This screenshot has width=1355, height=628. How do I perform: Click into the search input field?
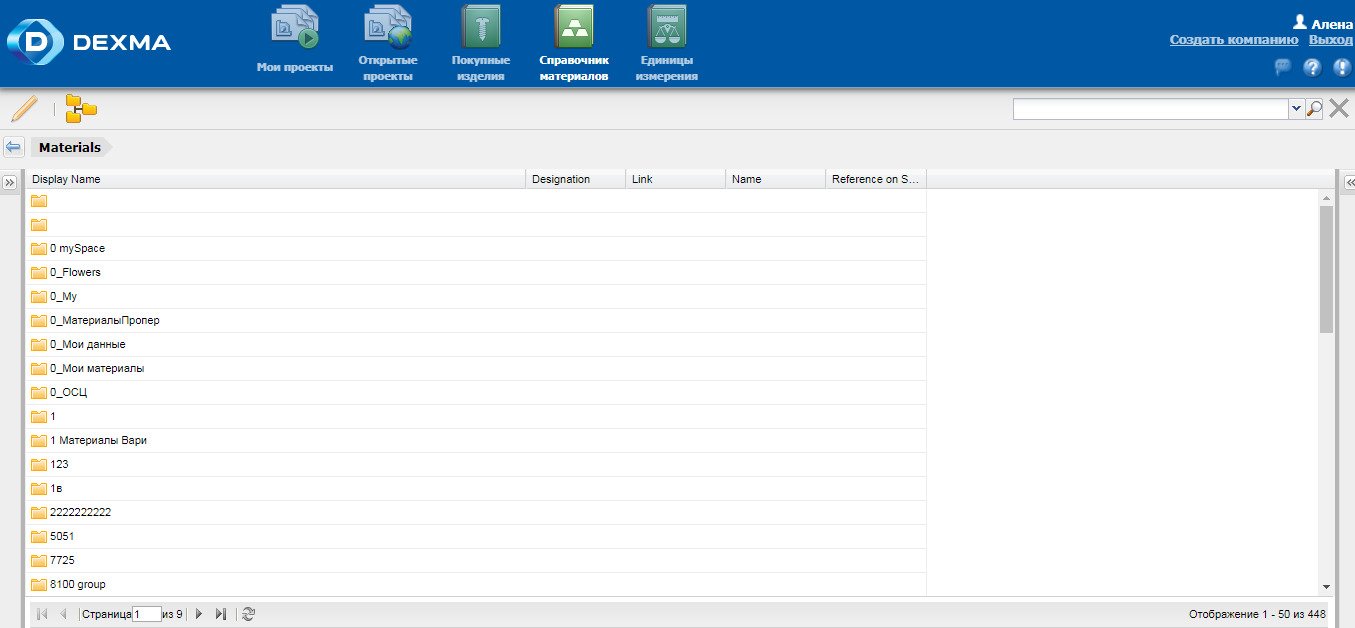tap(1151, 109)
